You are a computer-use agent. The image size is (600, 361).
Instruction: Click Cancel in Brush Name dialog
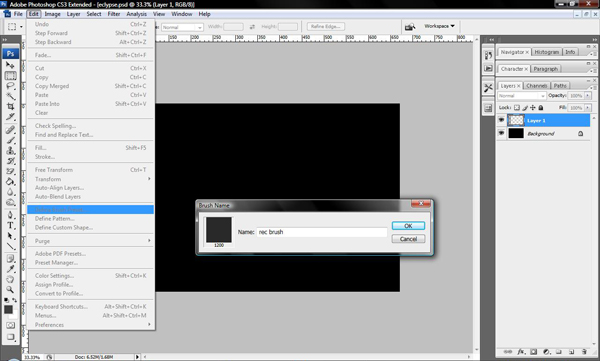coord(408,239)
